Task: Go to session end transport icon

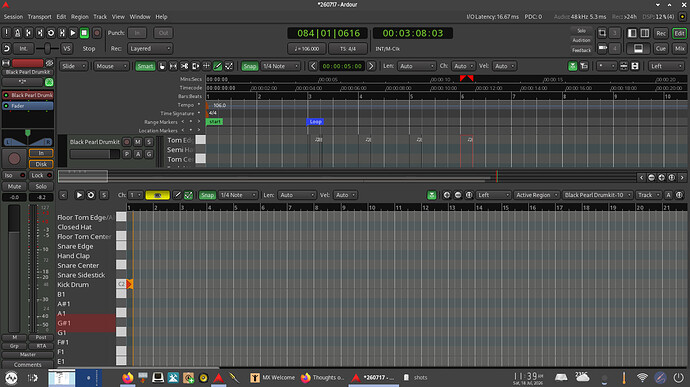Action: click(40, 33)
